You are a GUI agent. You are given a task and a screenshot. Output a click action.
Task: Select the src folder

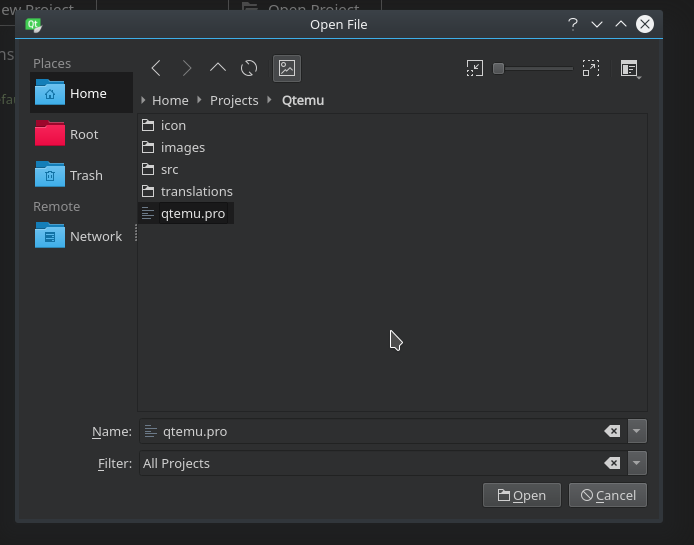pos(160,169)
